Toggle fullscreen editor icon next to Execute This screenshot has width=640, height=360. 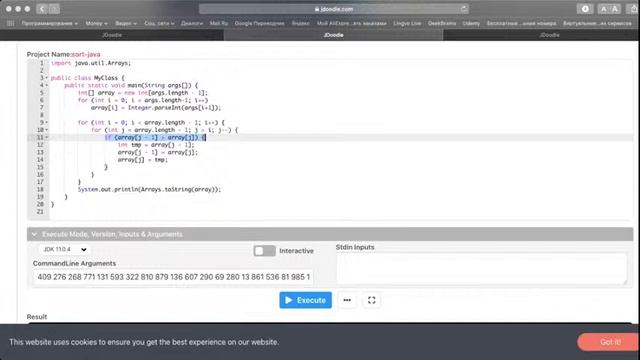tap(371, 300)
